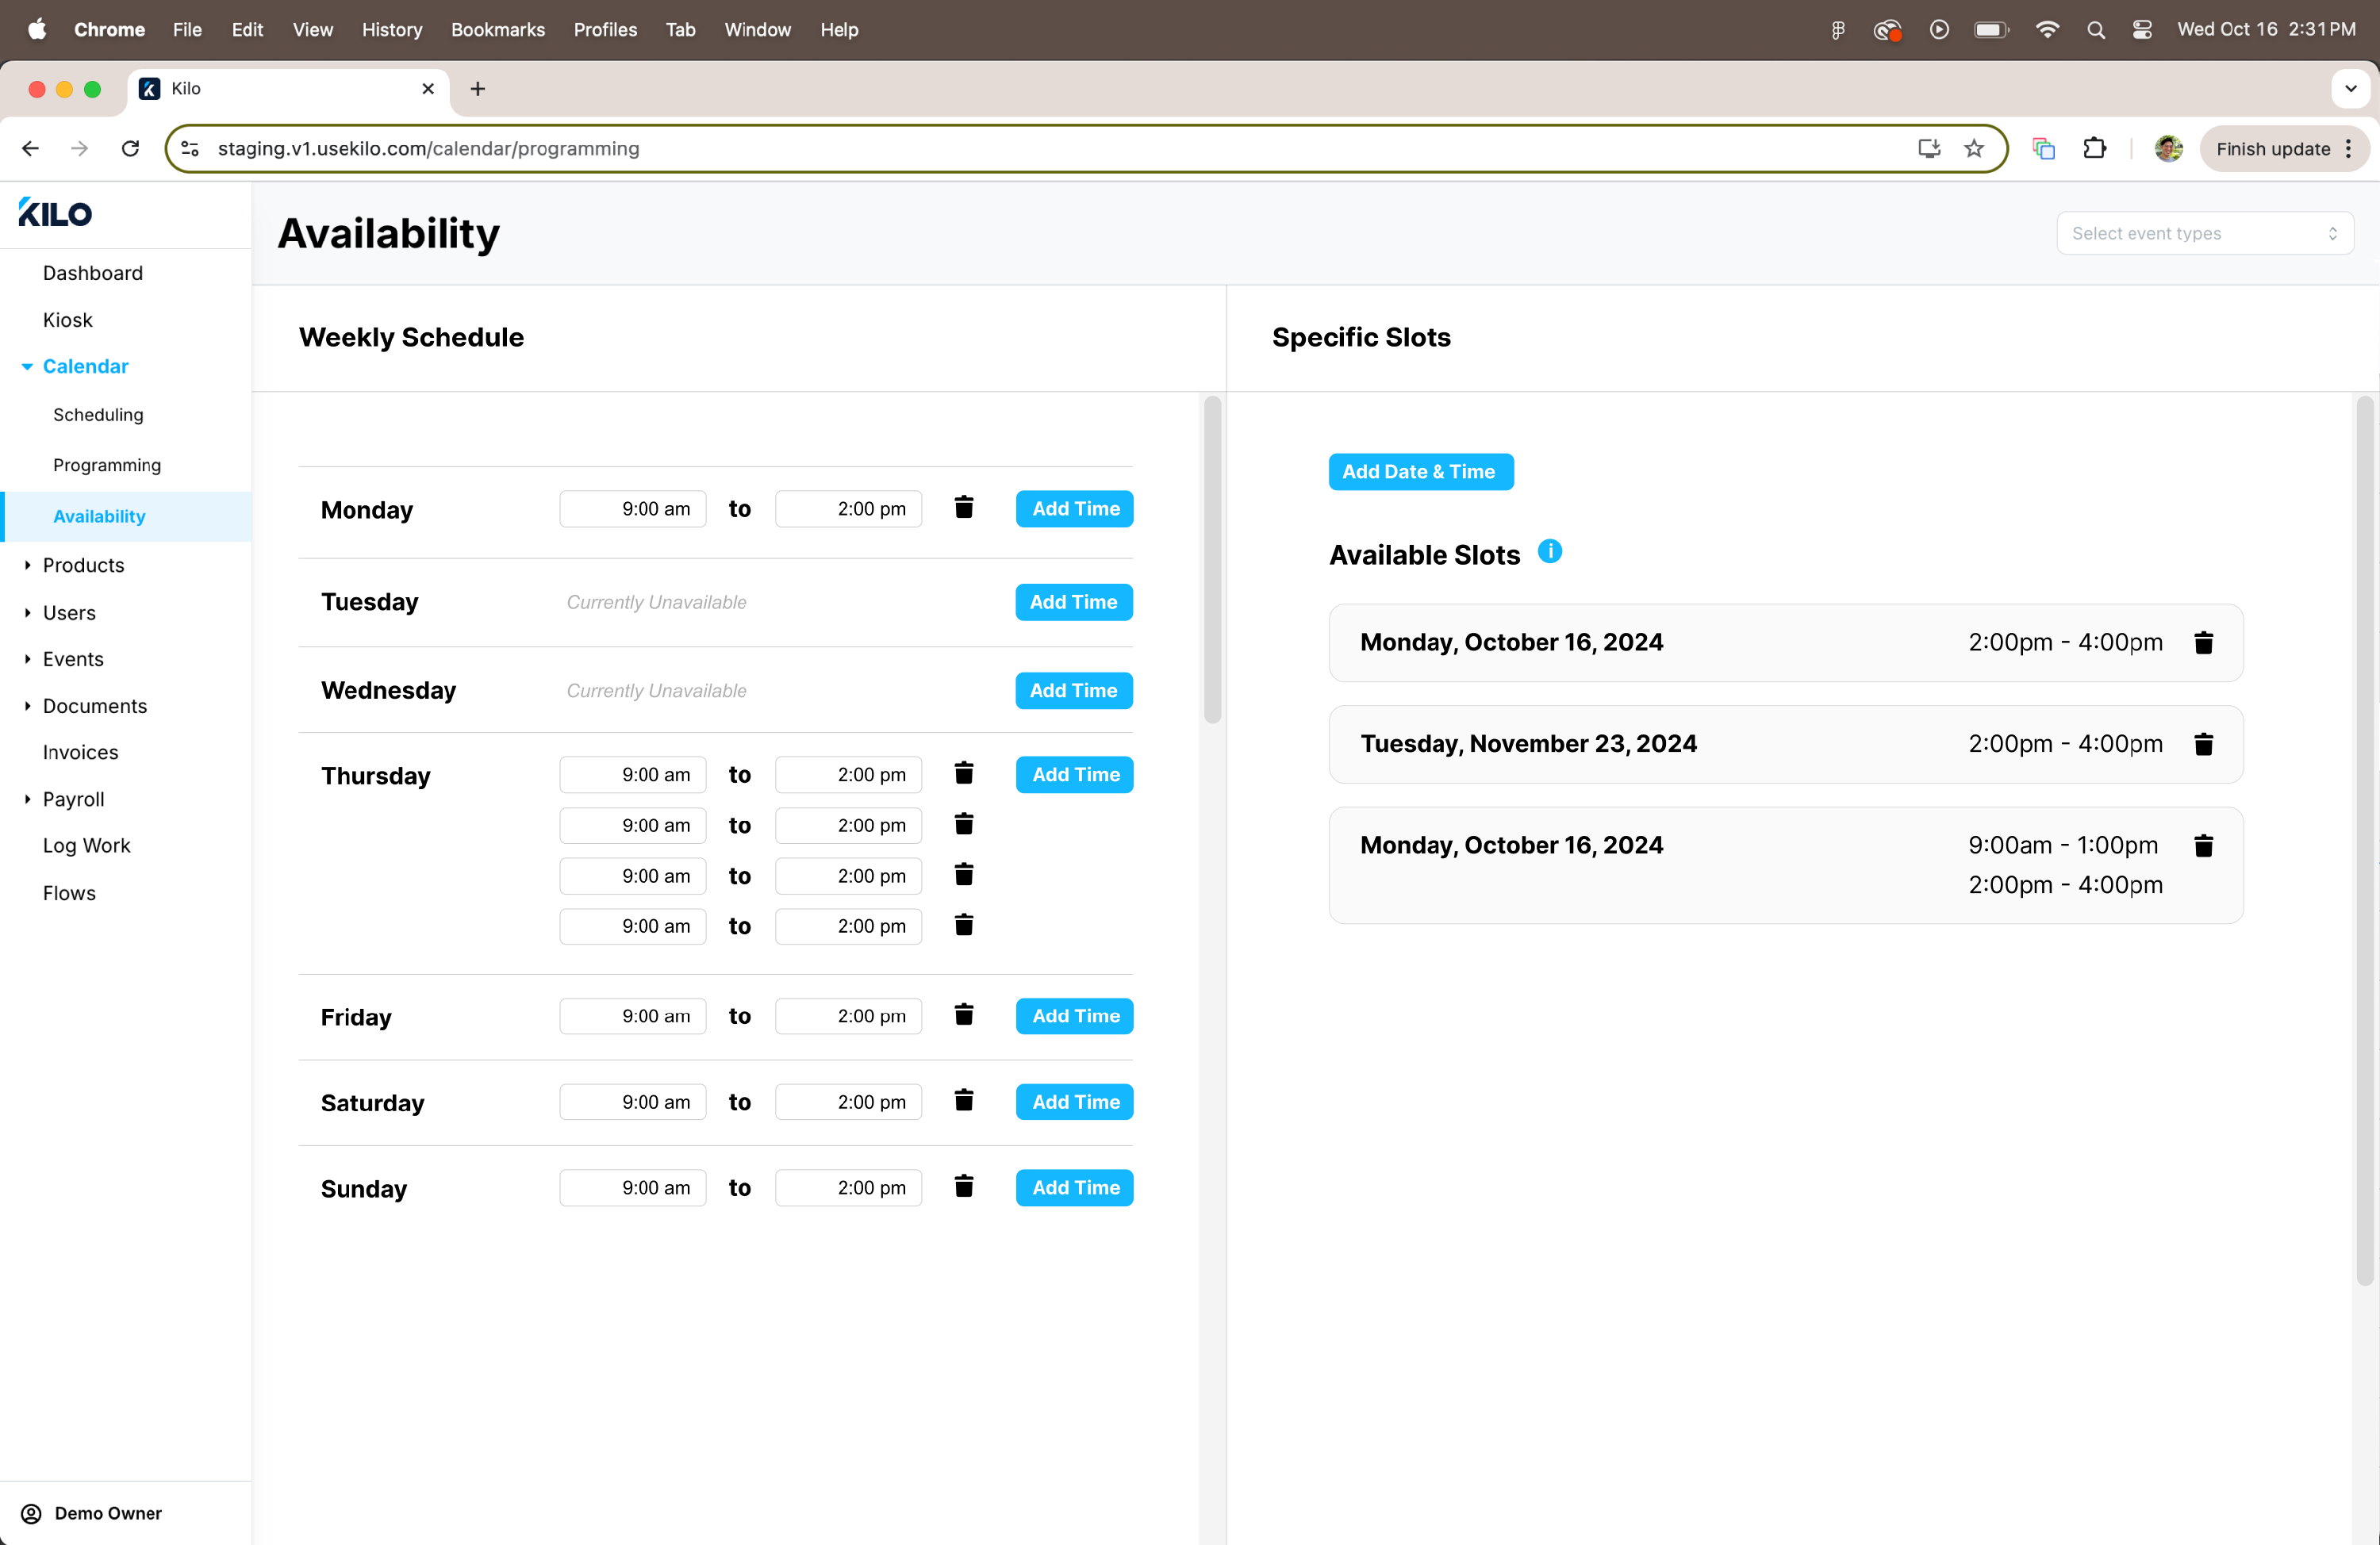Open the Chrome extensions puzzle icon

[x=2094, y=149]
